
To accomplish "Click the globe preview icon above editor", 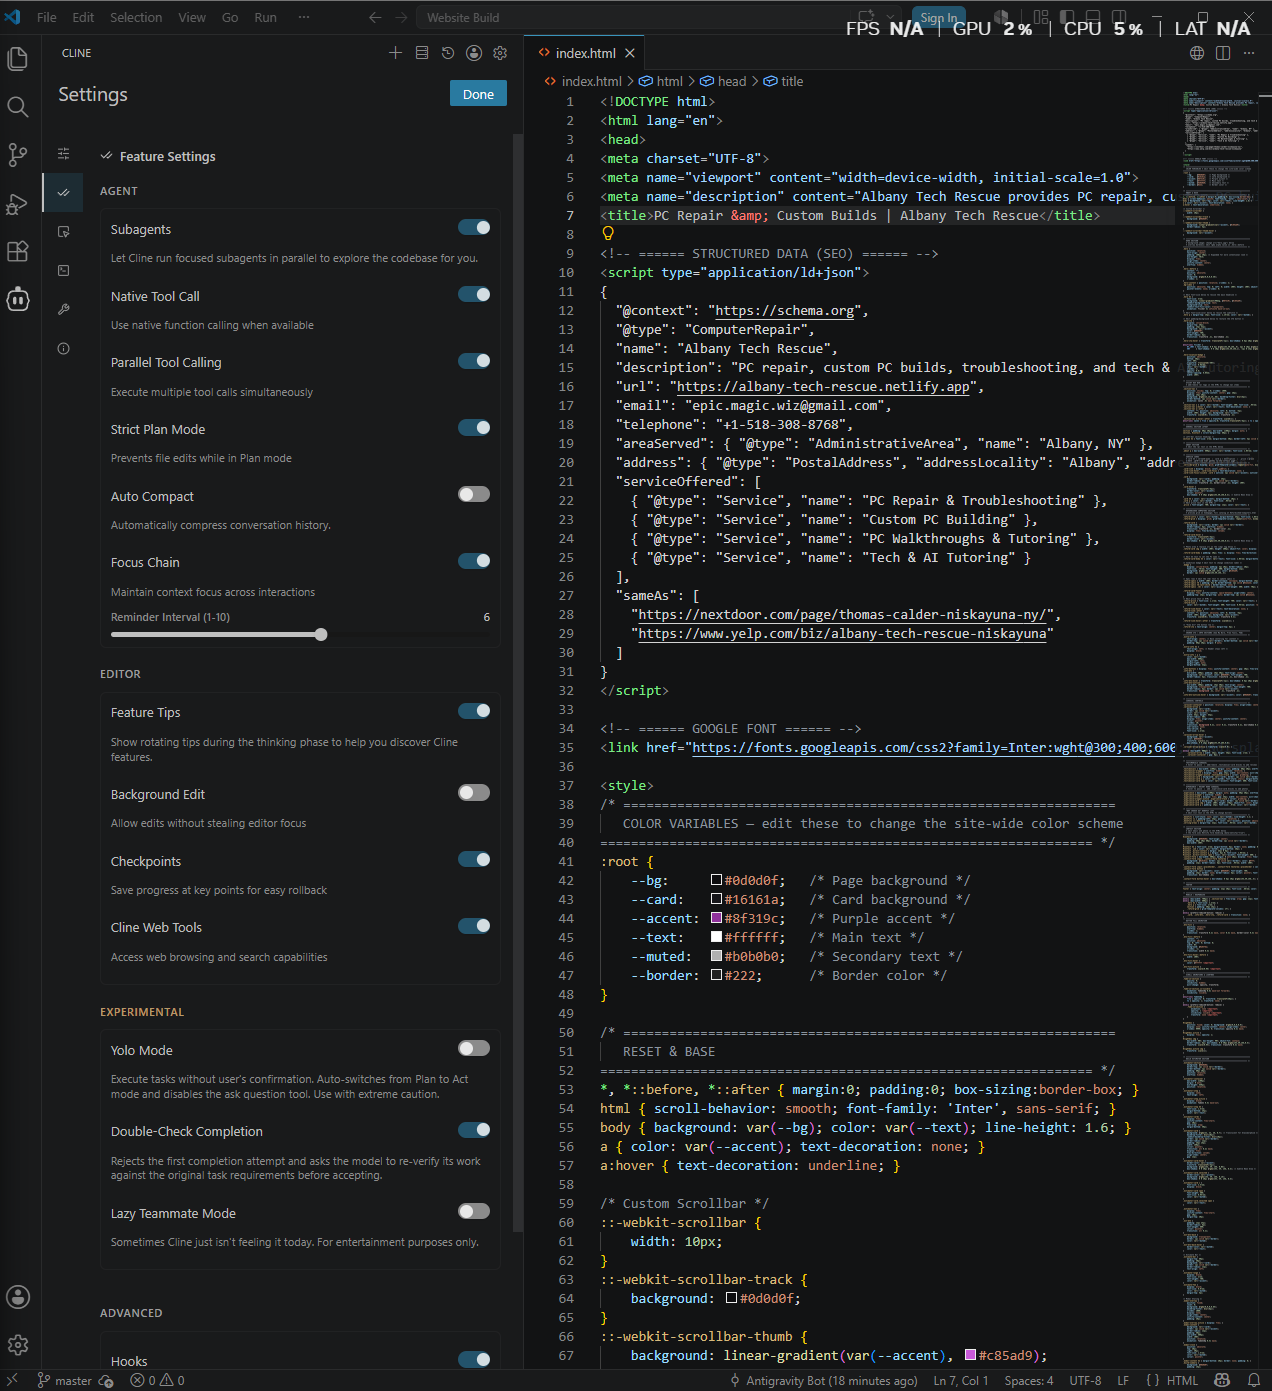I will [1197, 53].
